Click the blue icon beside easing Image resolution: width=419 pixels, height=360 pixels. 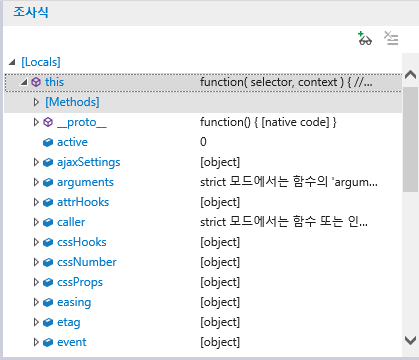click(48, 302)
